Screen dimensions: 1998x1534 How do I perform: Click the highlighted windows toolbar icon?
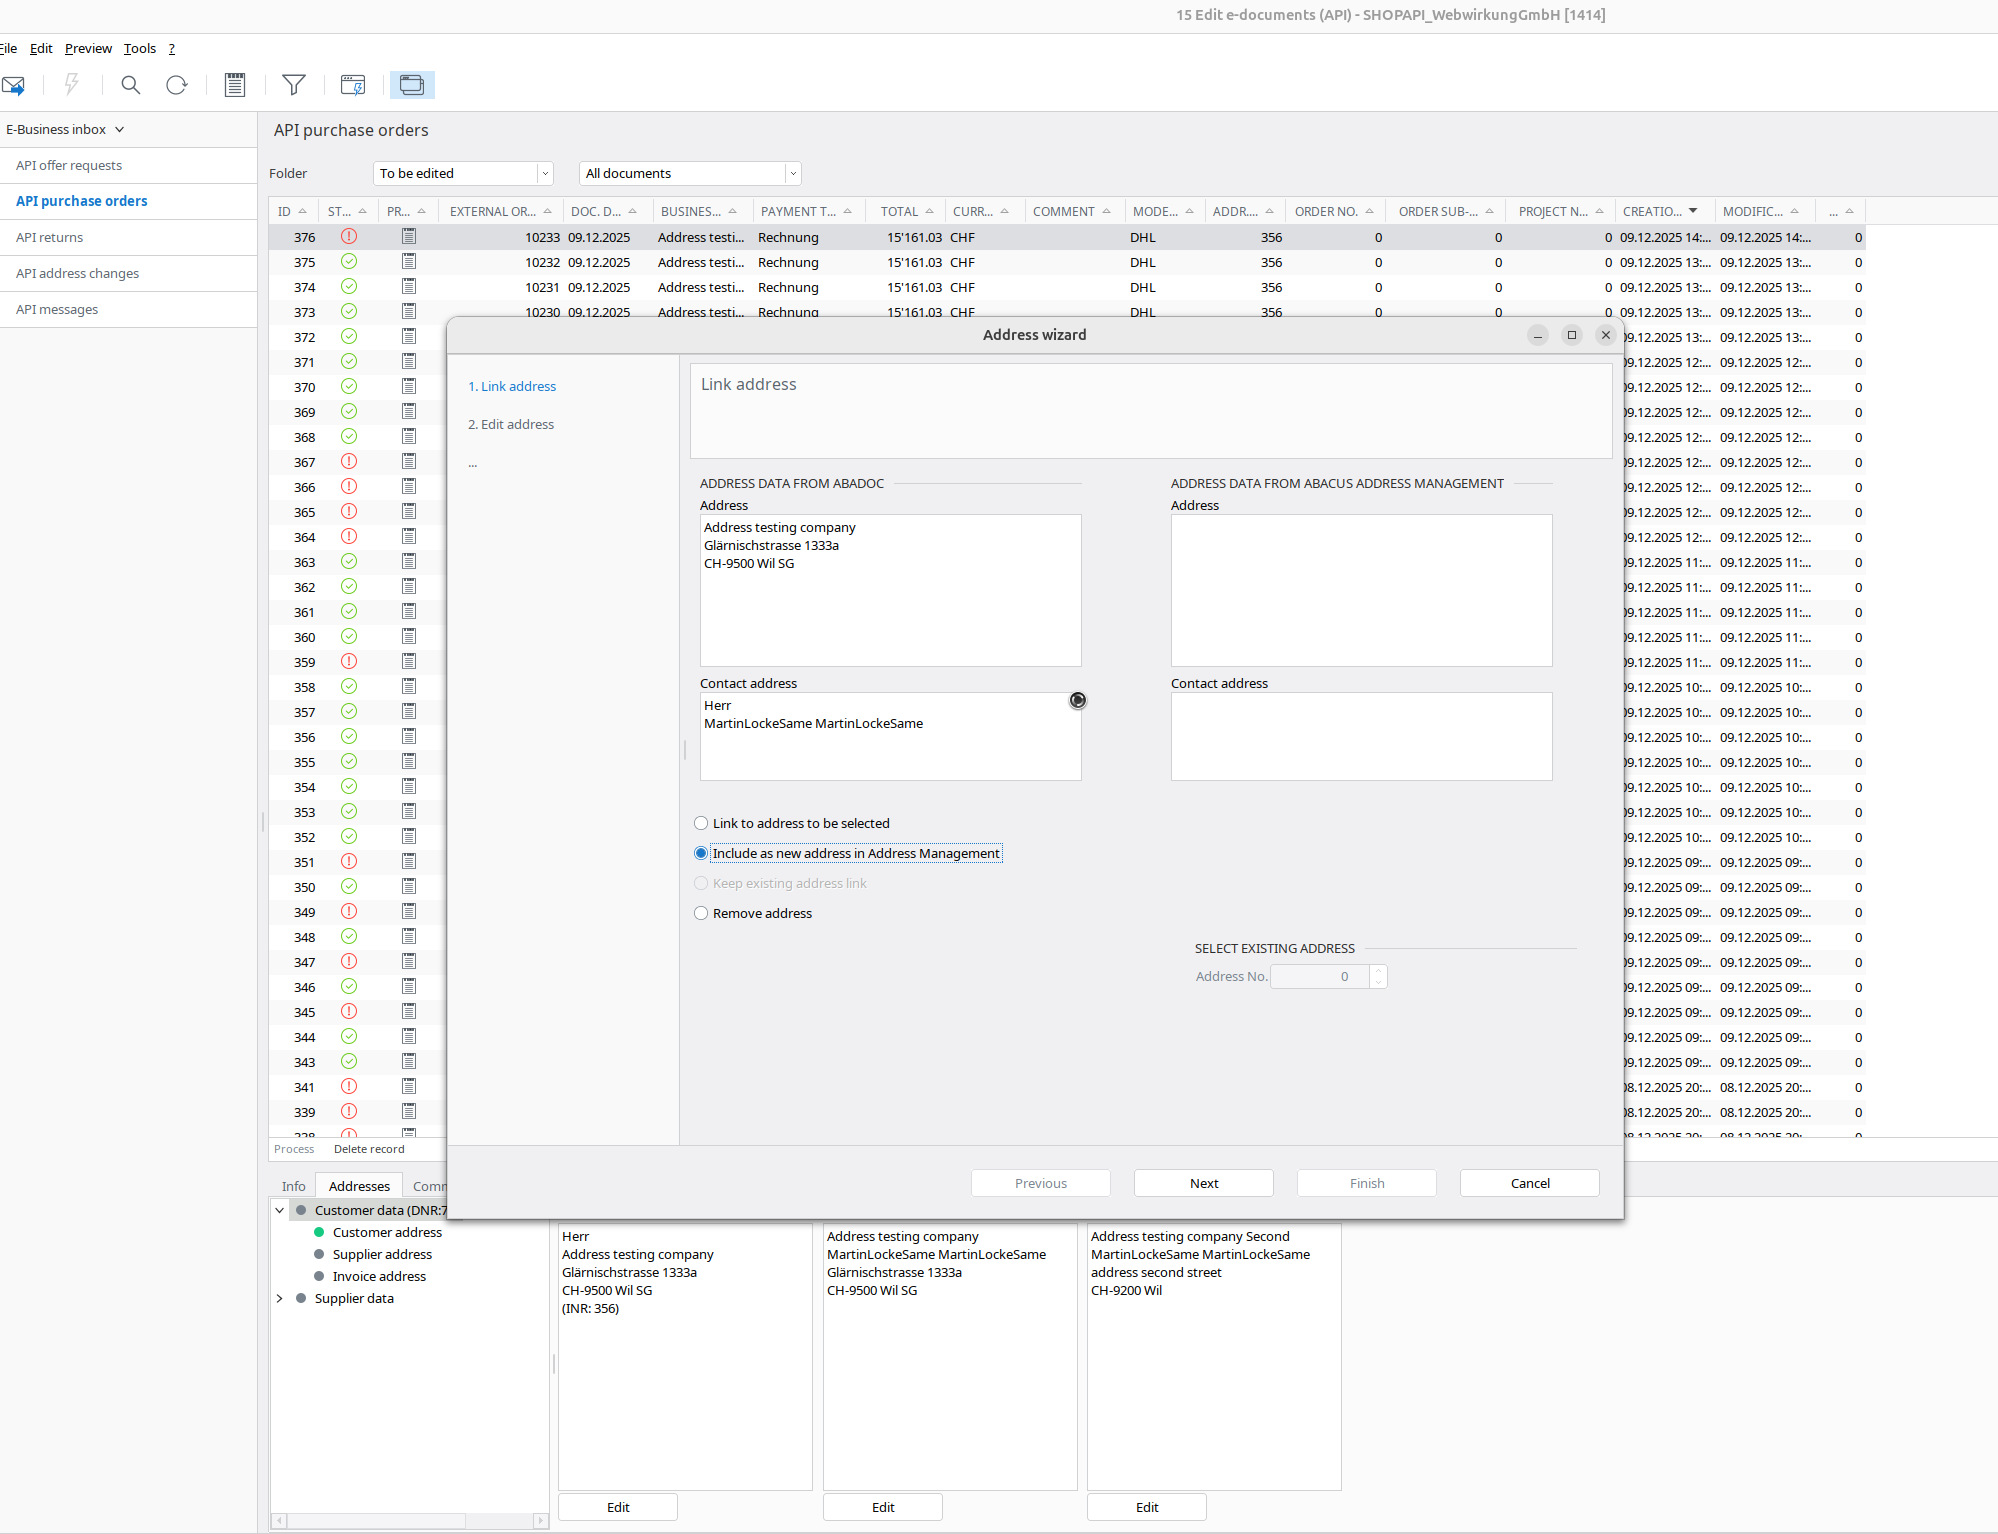[412, 85]
